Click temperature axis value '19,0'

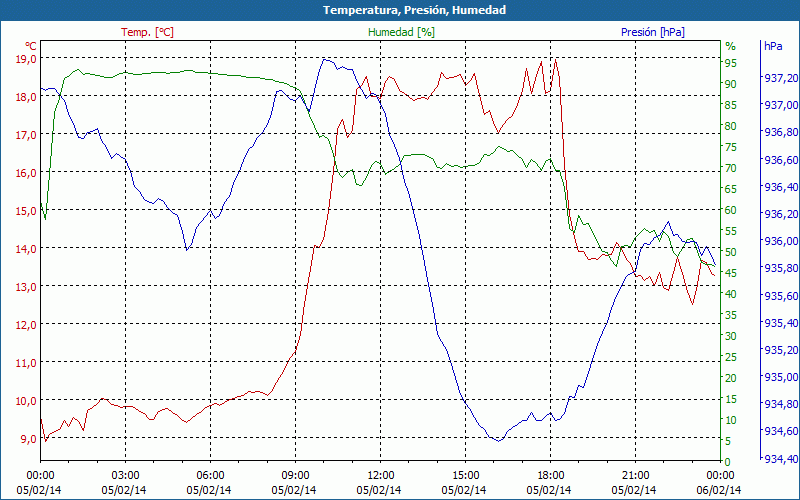tap(28, 58)
